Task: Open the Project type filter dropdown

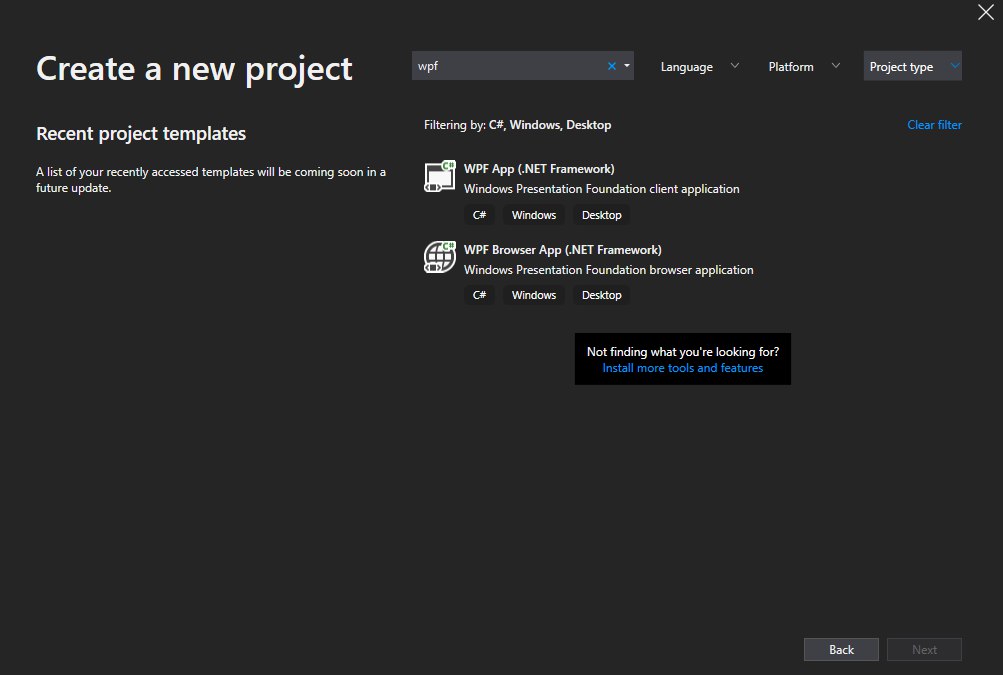Action: pyautogui.click(x=913, y=66)
